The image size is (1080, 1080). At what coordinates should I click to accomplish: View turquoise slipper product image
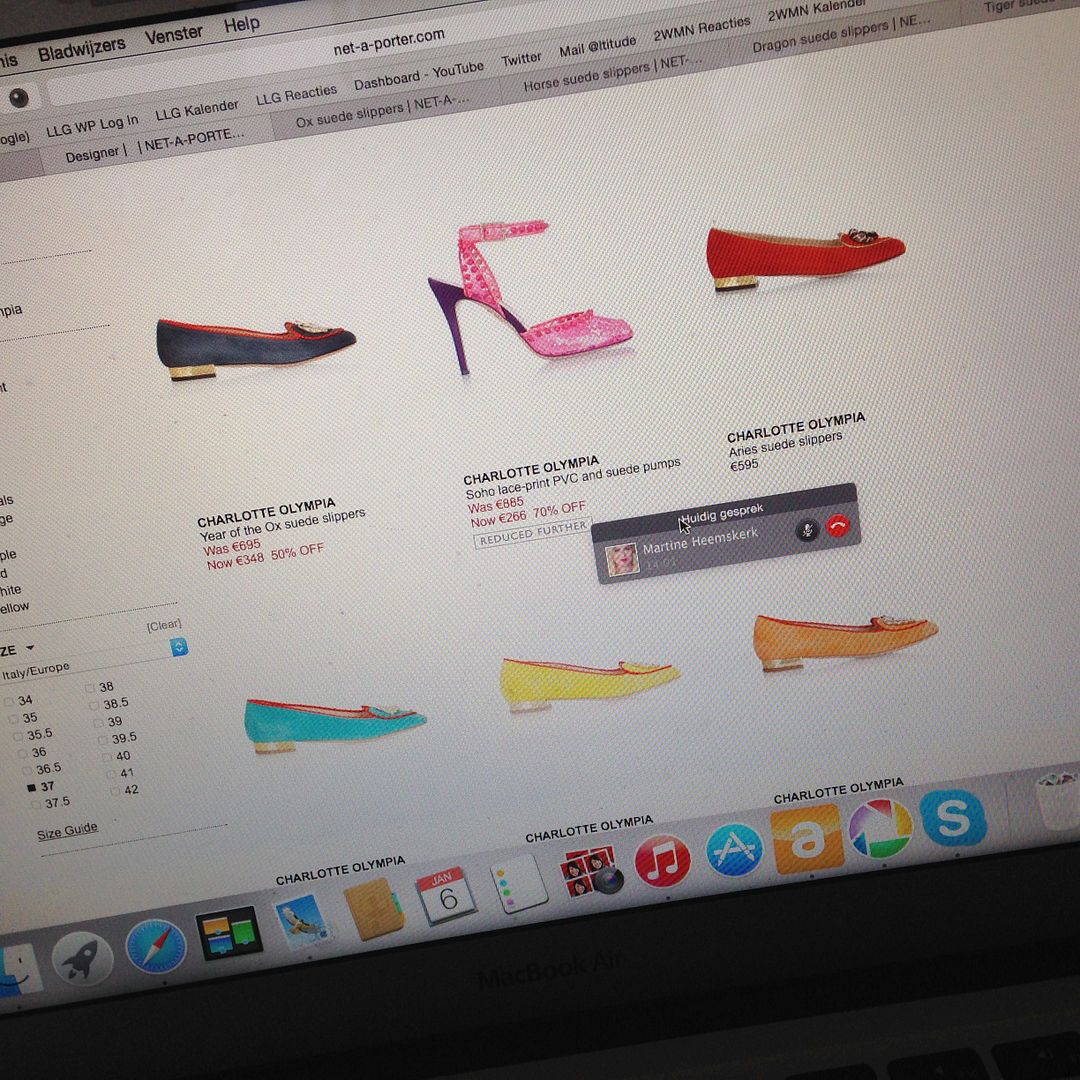335,725
